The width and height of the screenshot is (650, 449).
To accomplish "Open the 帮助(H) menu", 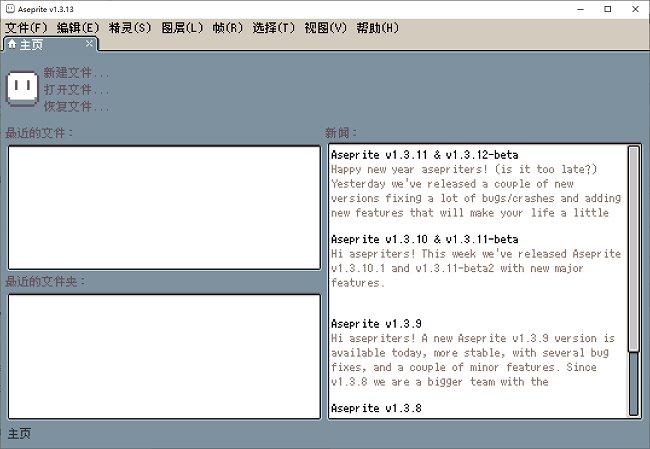I will [377, 27].
